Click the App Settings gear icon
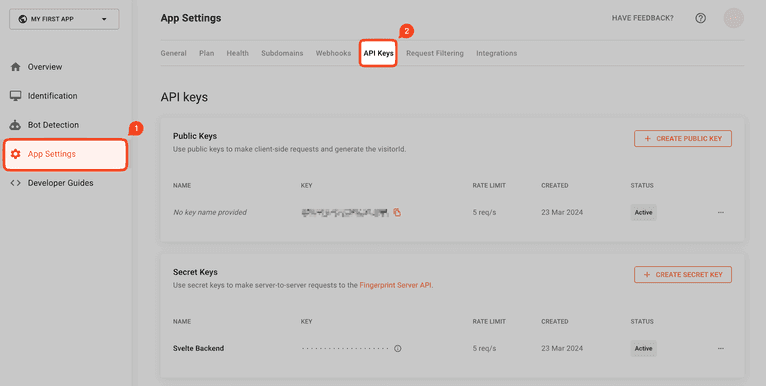This screenshot has width=766, height=386. coord(16,154)
